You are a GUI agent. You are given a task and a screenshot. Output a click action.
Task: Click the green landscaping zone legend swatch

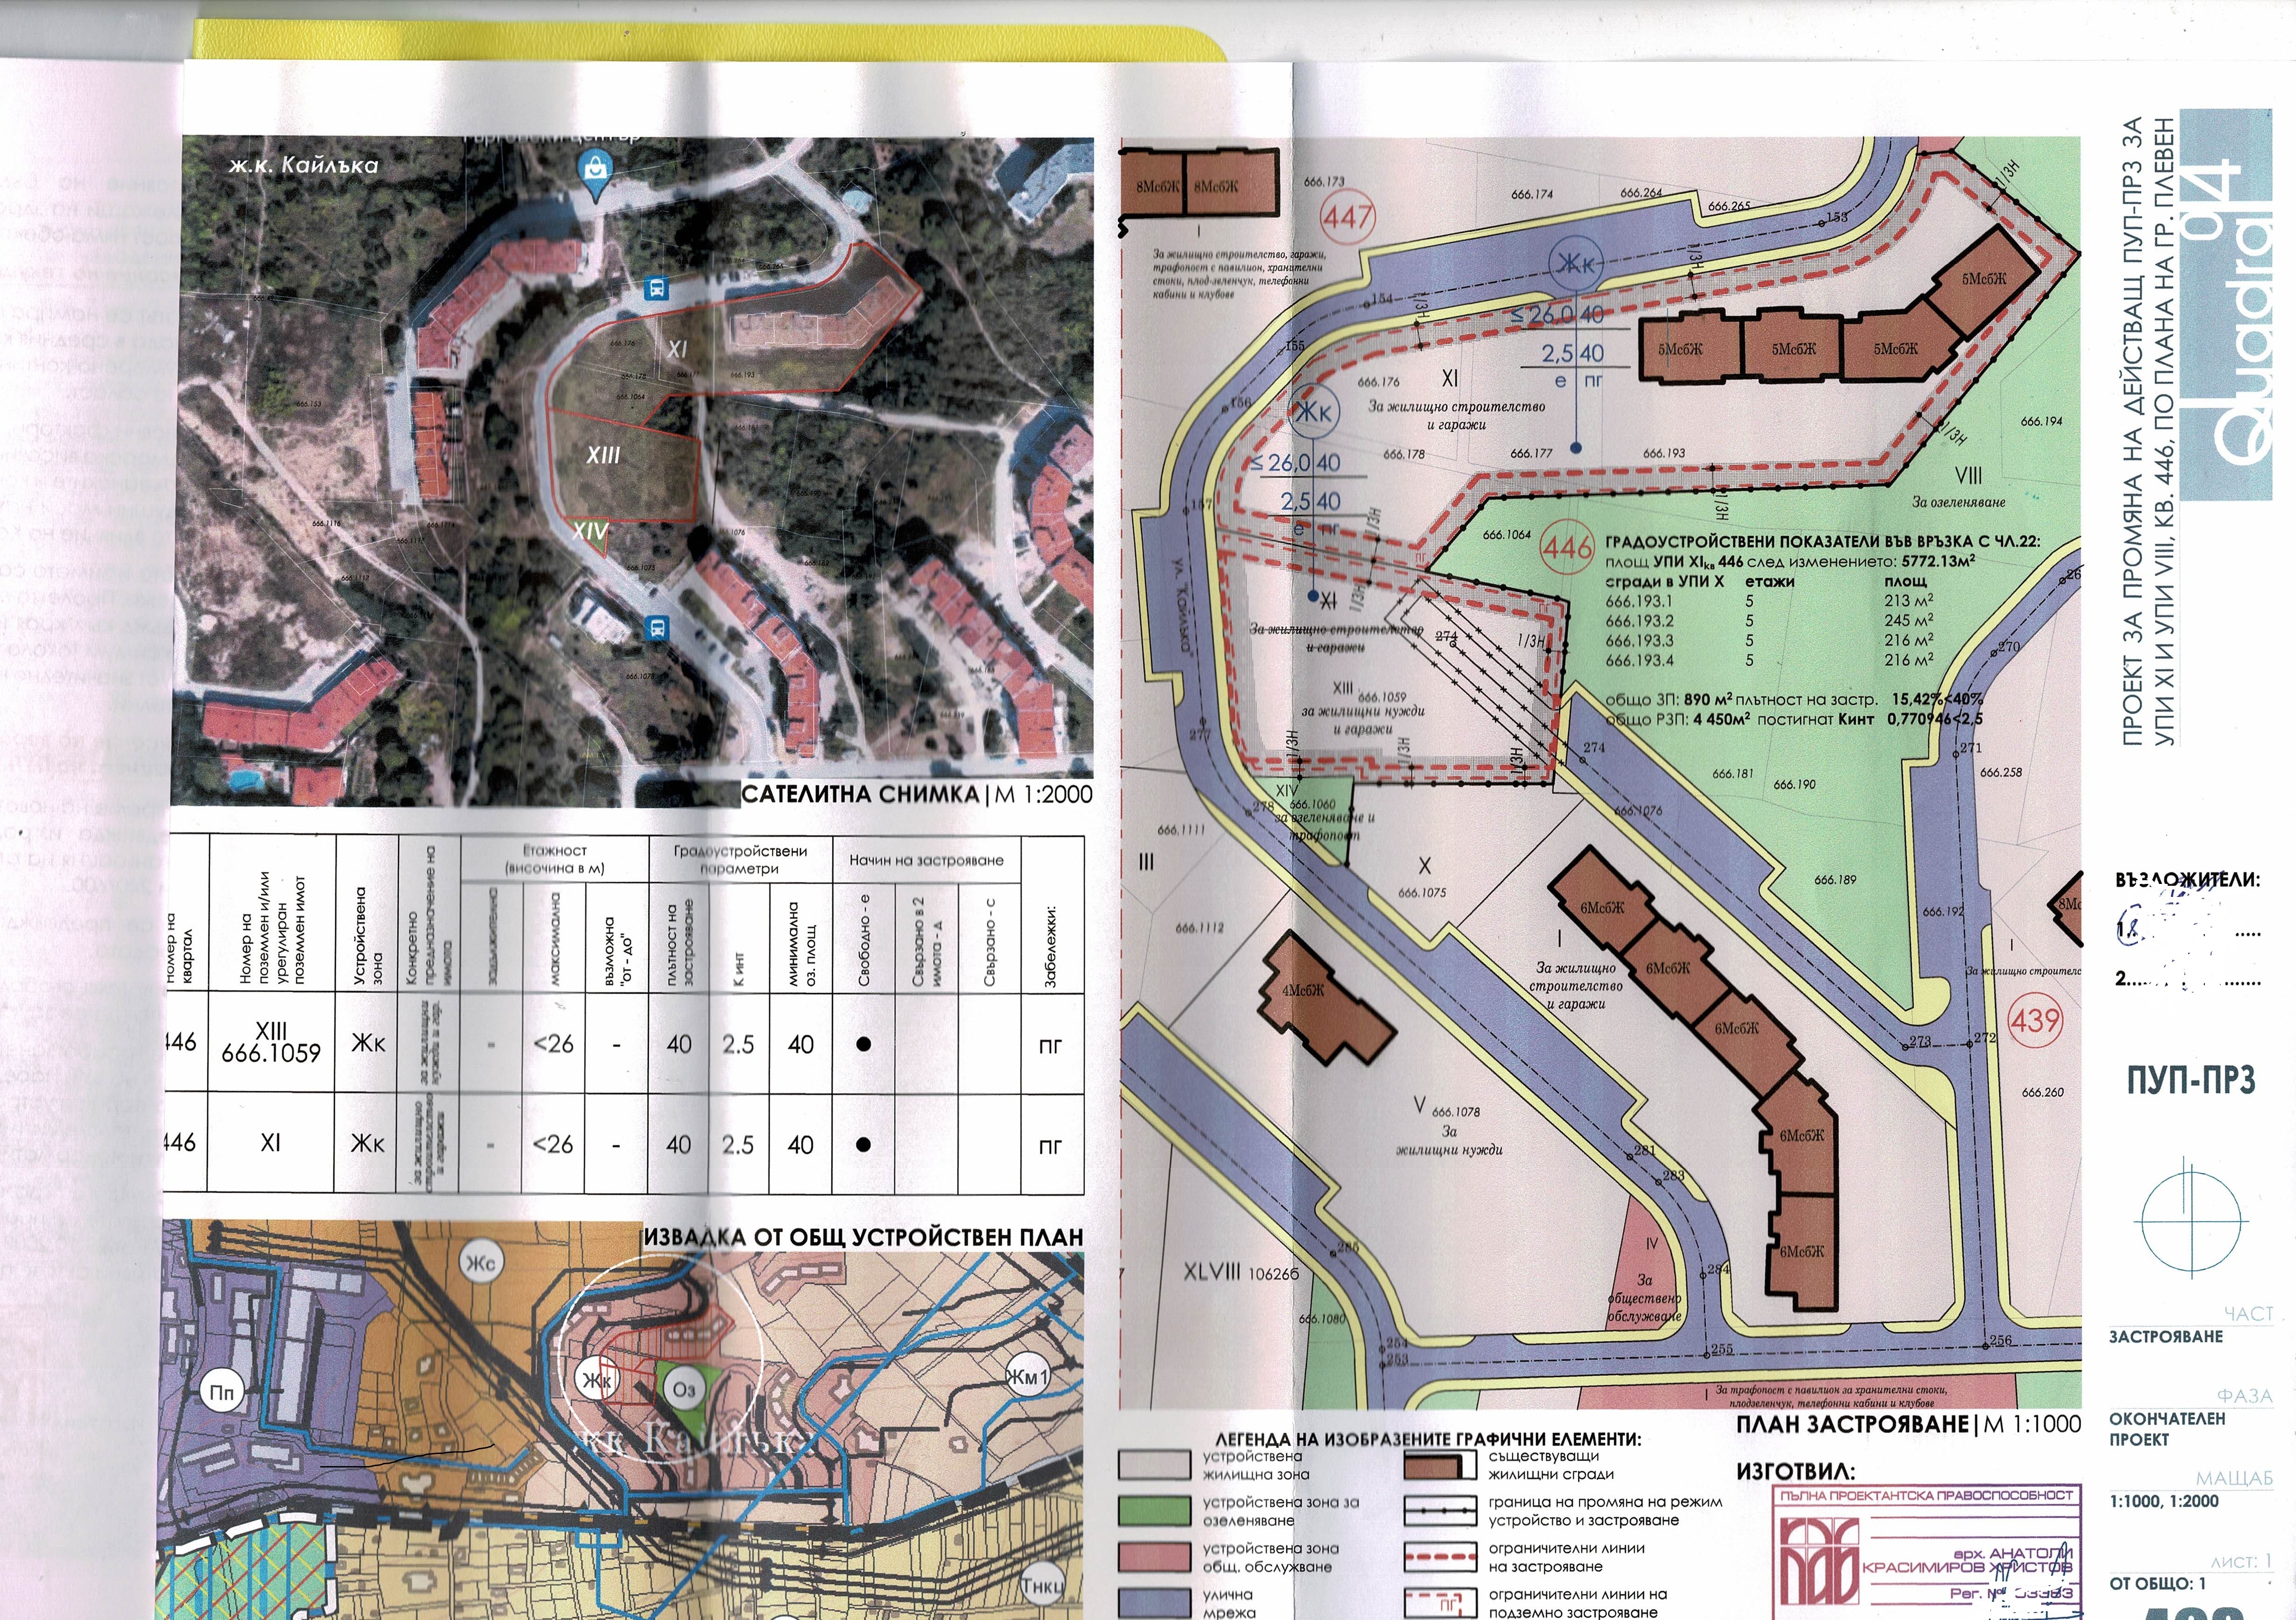(1154, 1511)
